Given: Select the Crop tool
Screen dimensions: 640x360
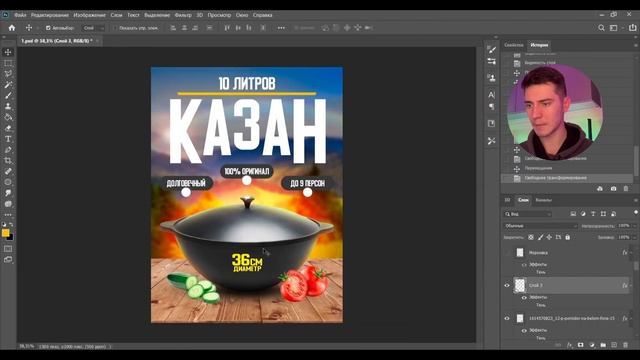Looking at the screenshot, I should (x=8, y=160).
